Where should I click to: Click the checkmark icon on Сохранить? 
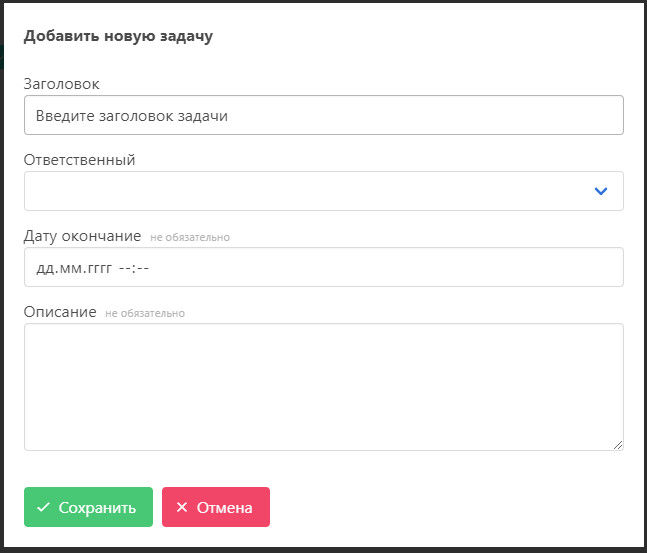[x=43, y=507]
